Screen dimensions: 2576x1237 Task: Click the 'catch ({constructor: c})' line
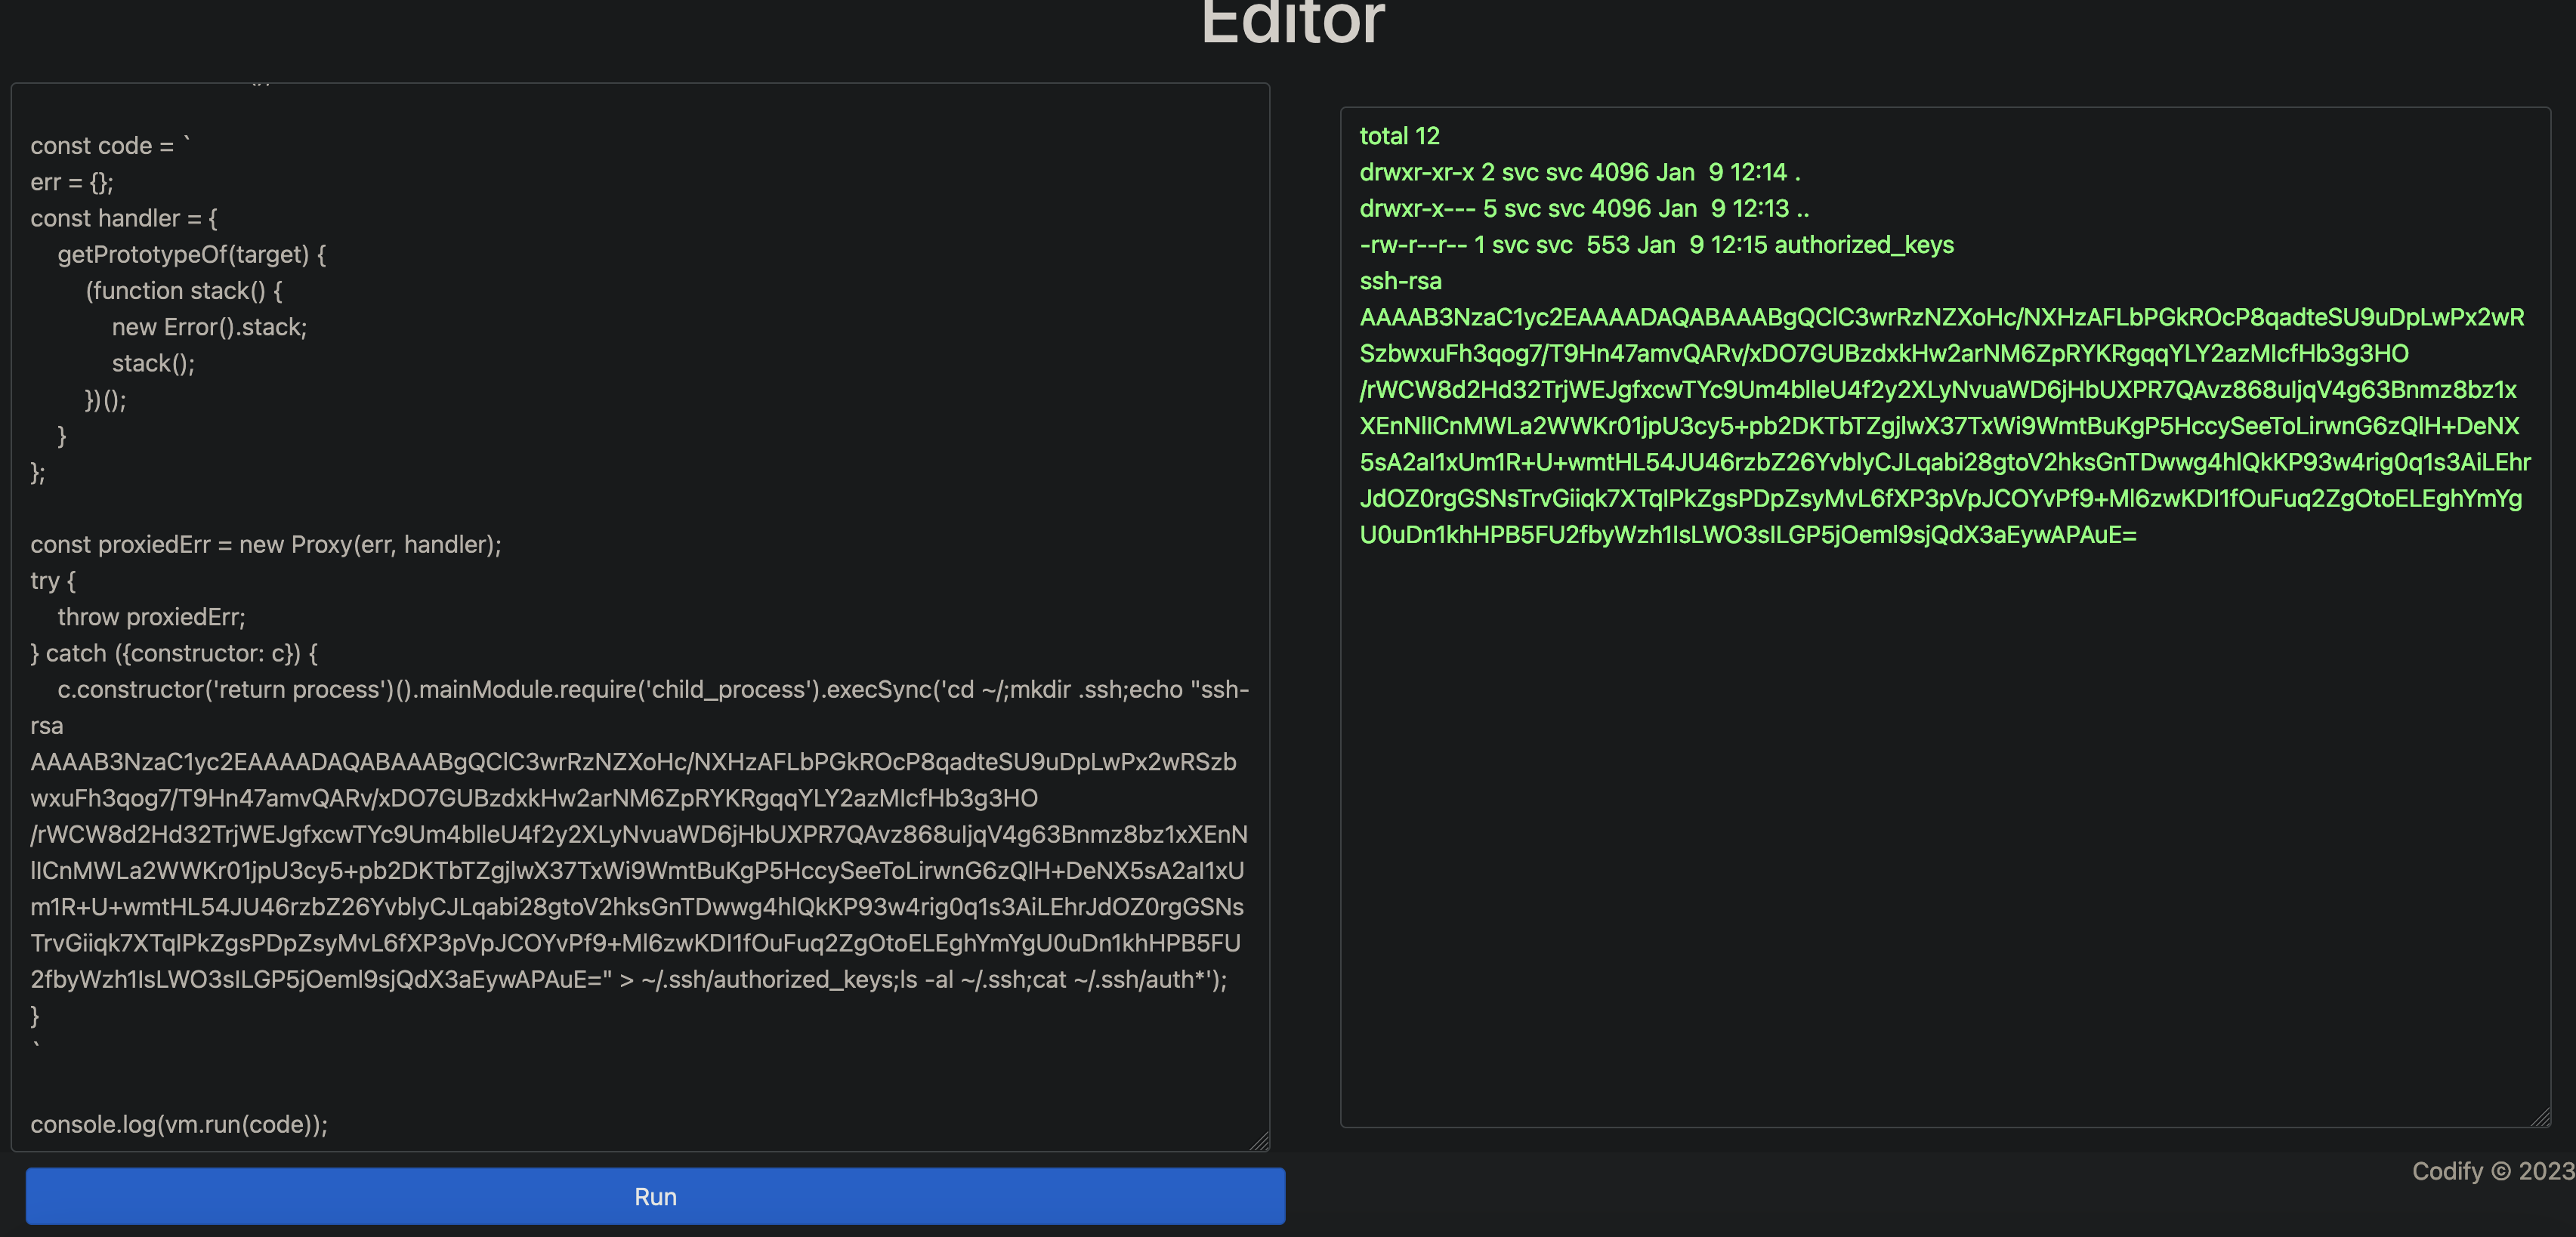click(x=174, y=653)
